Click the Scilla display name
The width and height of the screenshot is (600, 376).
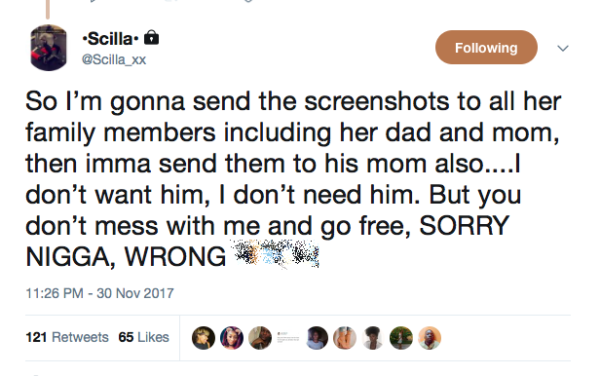tap(110, 39)
